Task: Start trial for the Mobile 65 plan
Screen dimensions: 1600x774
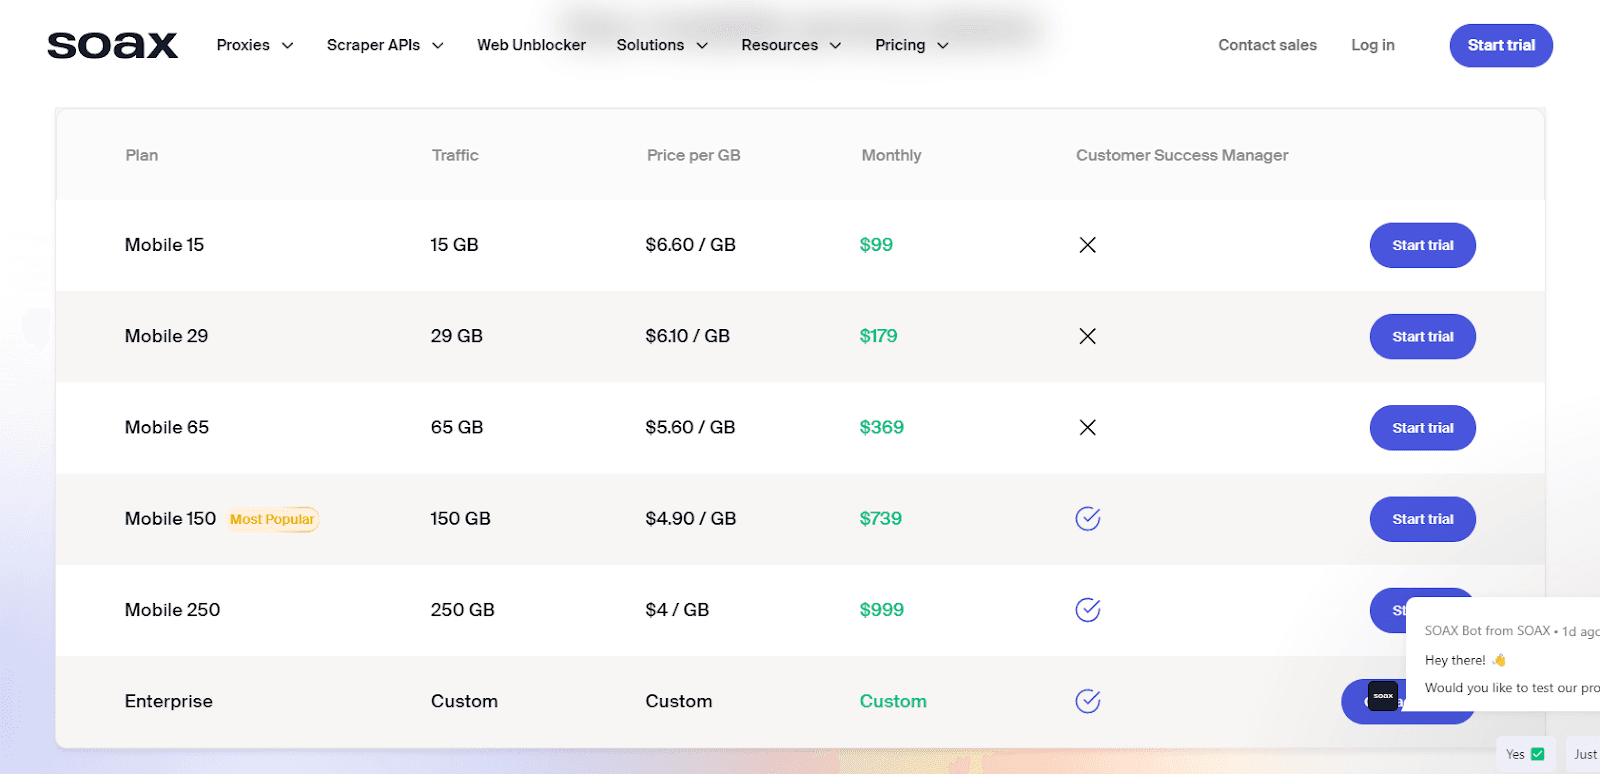Action: click(x=1422, y=428)
